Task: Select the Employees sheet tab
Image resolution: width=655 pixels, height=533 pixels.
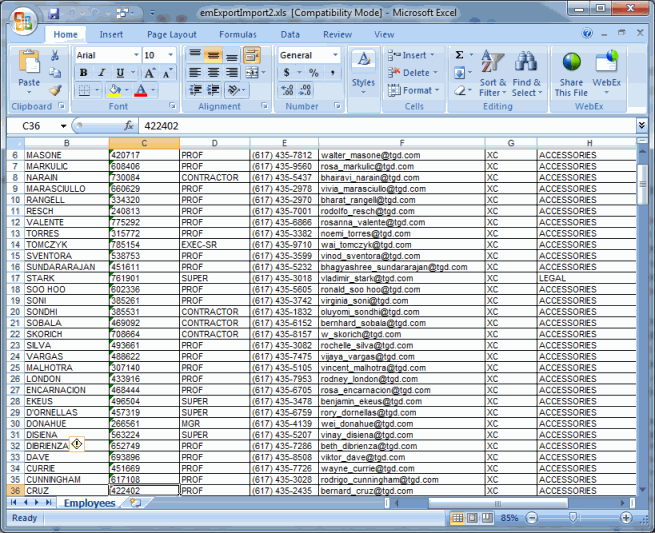Action: tap(89, 503)
